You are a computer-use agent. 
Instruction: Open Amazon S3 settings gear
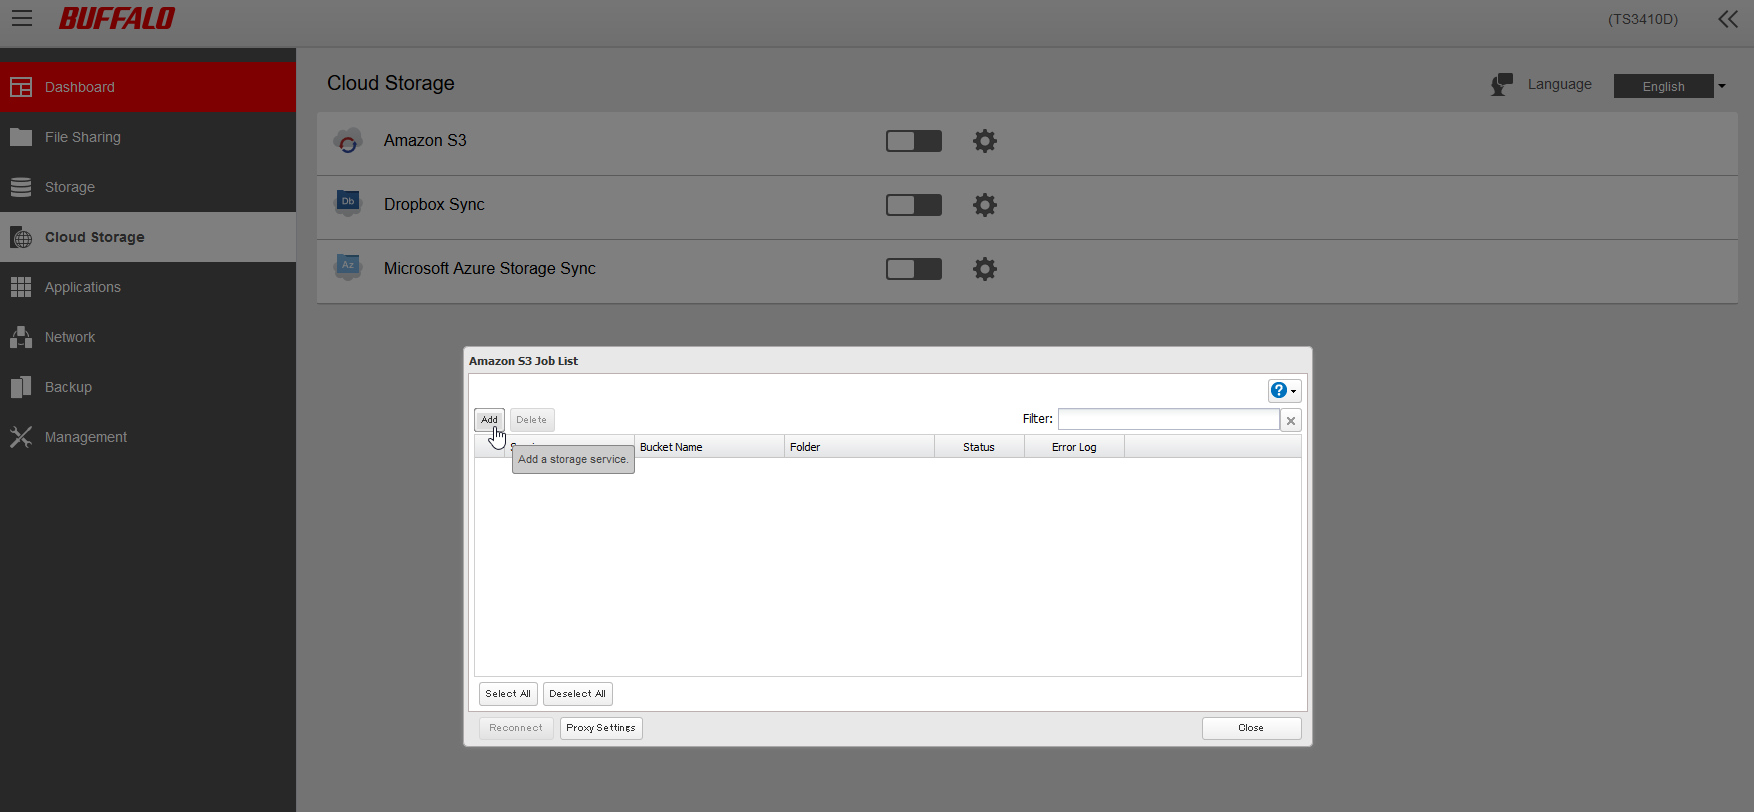[x=985, y=141]
